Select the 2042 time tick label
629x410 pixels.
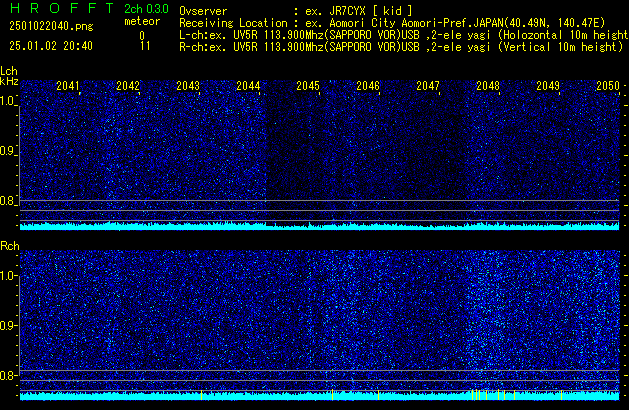tap(128, 86)
